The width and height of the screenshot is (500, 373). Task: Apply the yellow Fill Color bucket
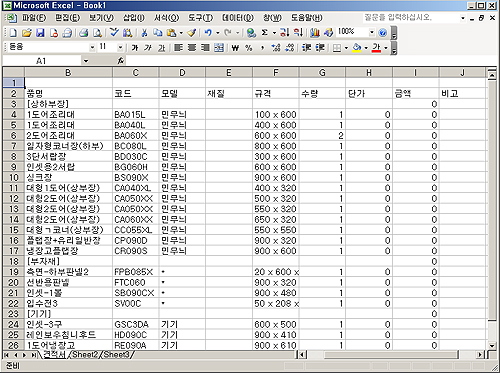tap(357, 48)
